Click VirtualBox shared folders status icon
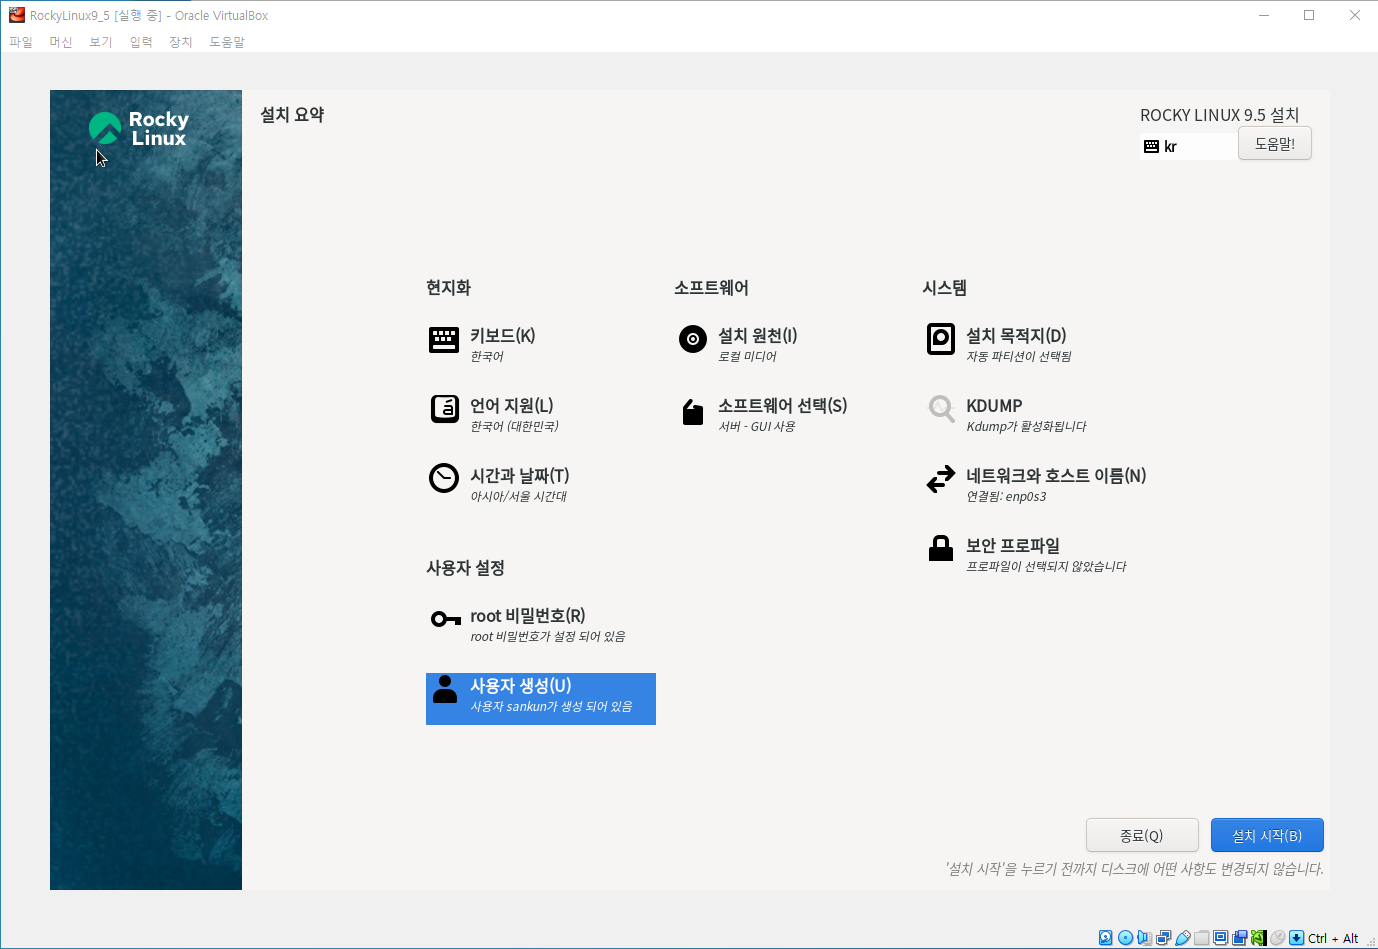The image size is (1378, 949). point(1201,938)
